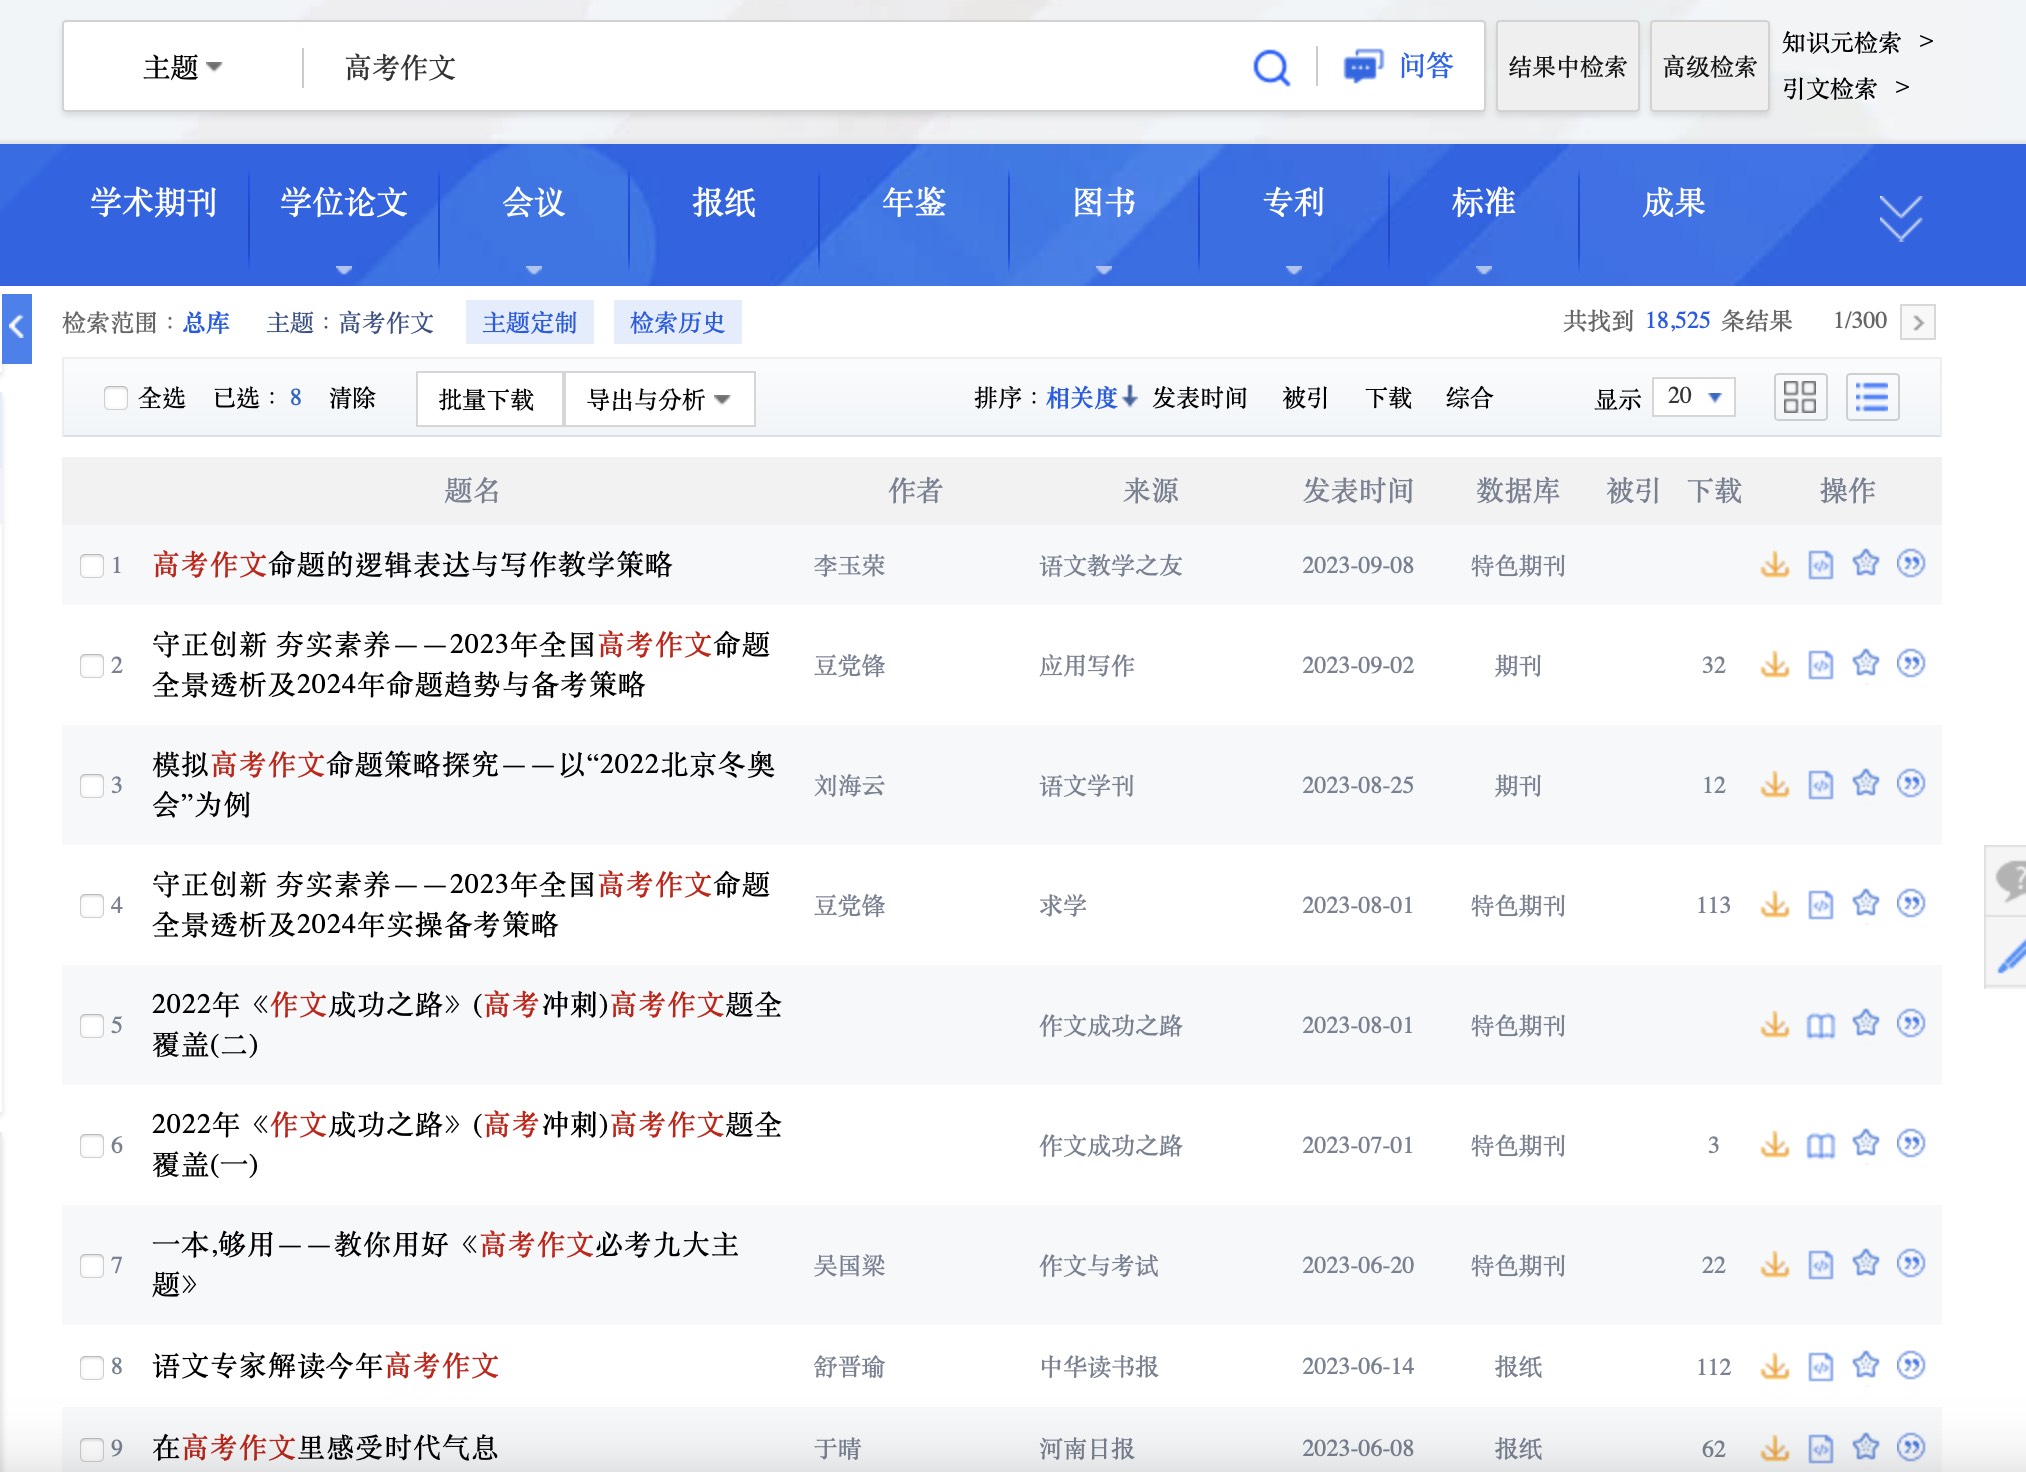Click the magnifier search icon
Viewport: 2026px width, 1472px height.
(x=1271, y=68)
